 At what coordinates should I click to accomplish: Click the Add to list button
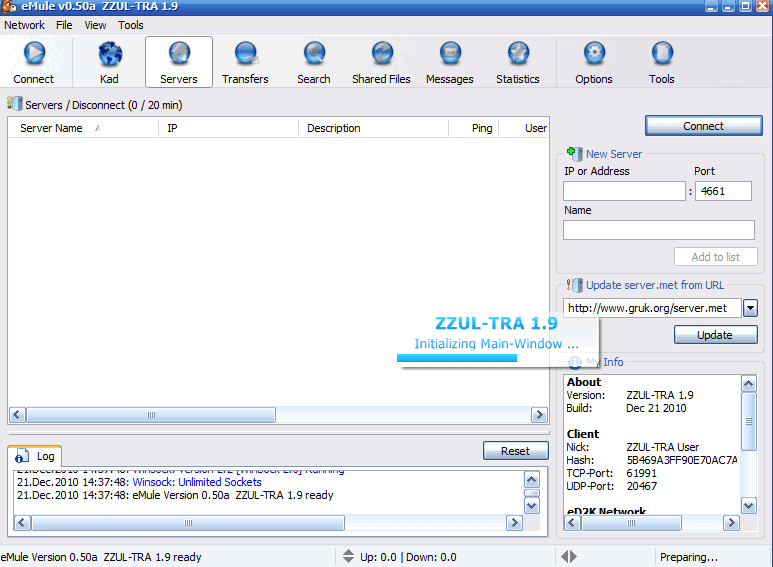click(x=715, y=257)
